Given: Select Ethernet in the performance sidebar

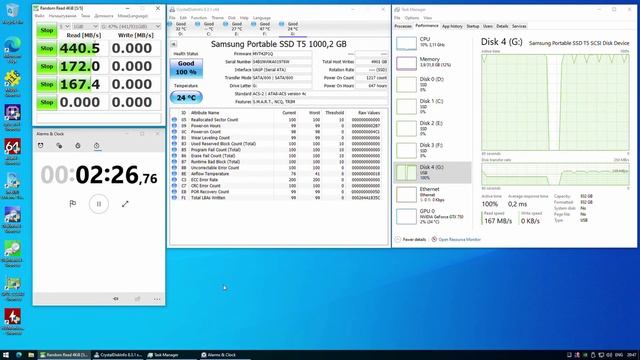Looking at the screenshot, I should [x=433, y=194].
